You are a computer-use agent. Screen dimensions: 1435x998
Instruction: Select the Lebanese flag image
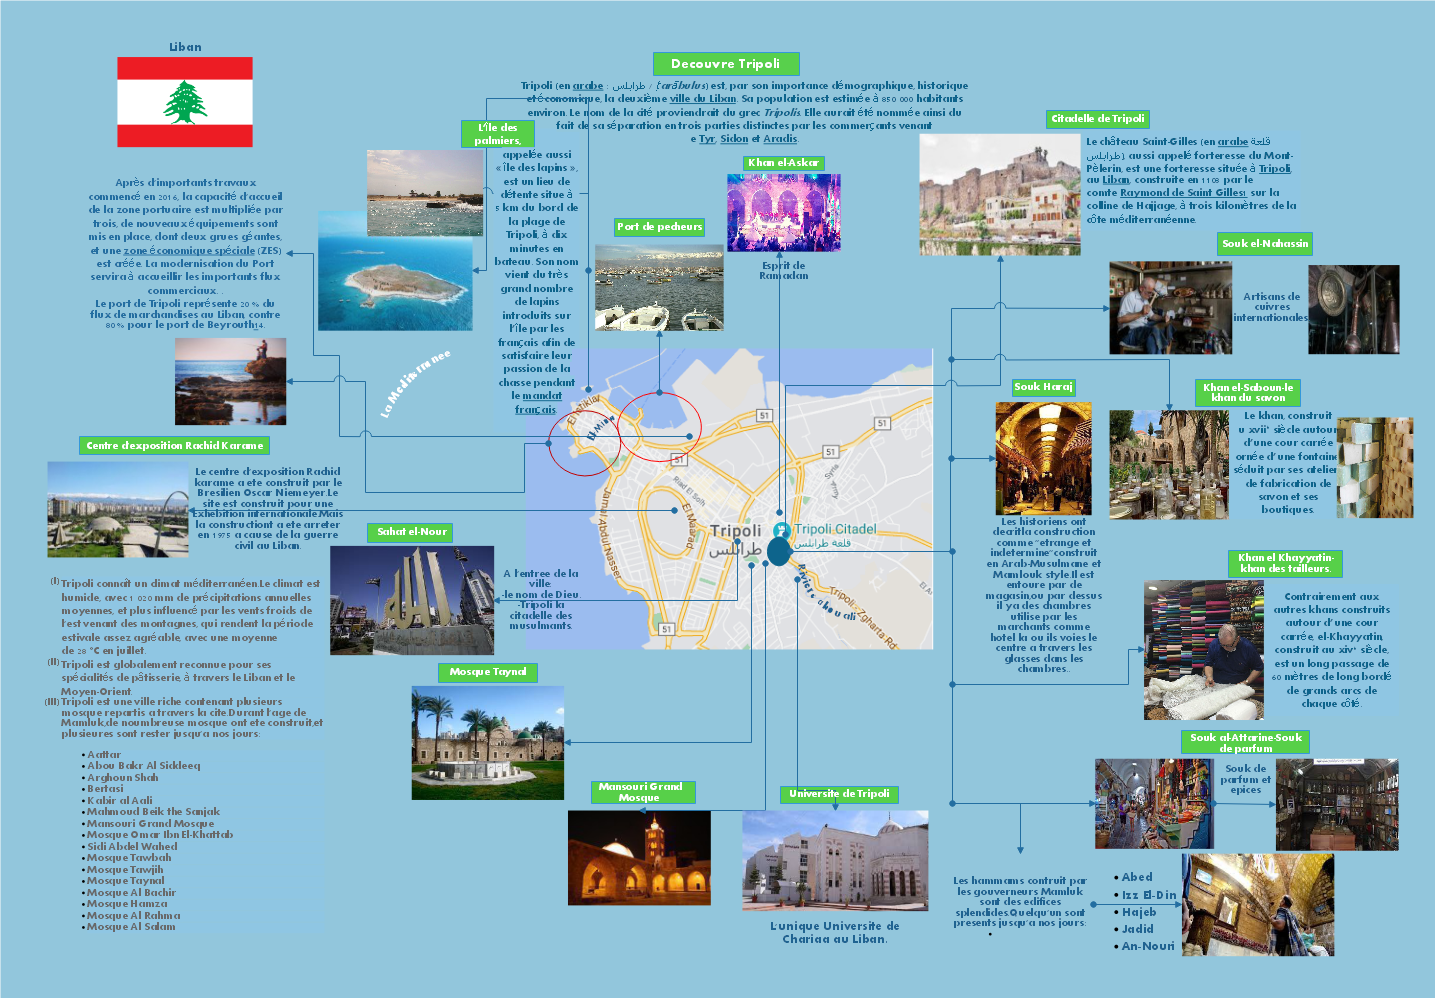(x=185, y=102)
